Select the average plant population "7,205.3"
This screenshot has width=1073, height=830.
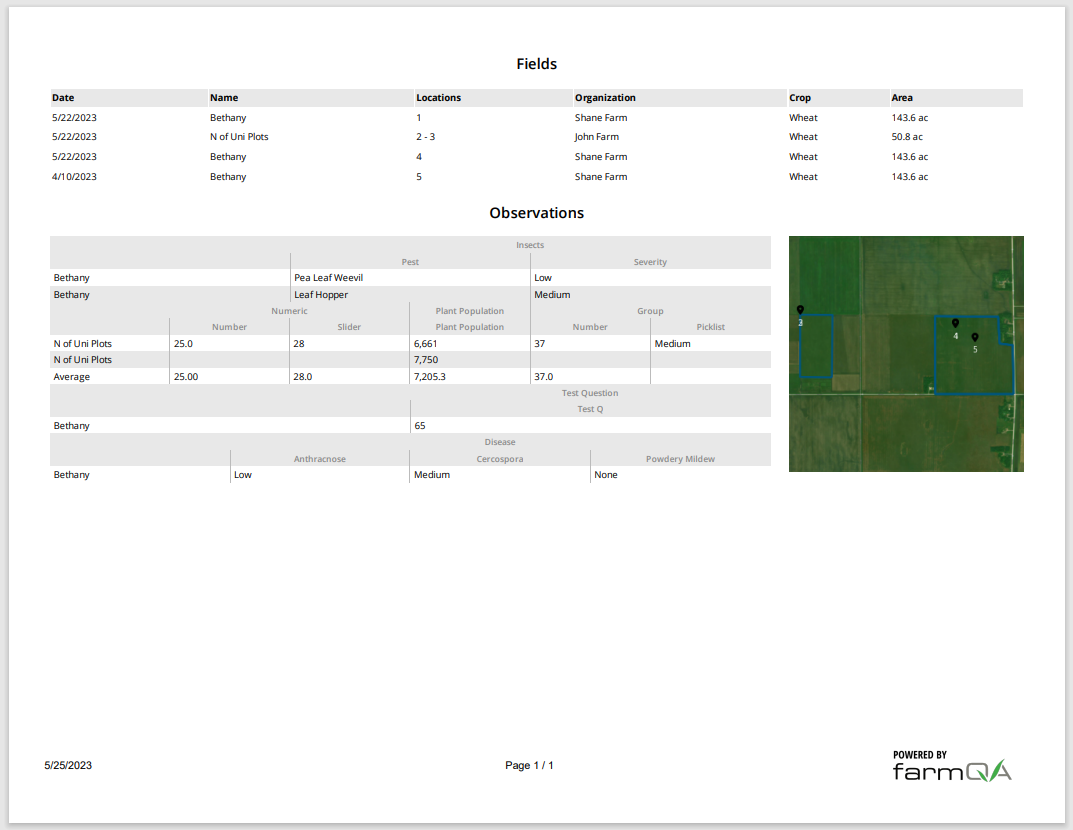click(430, 377)
